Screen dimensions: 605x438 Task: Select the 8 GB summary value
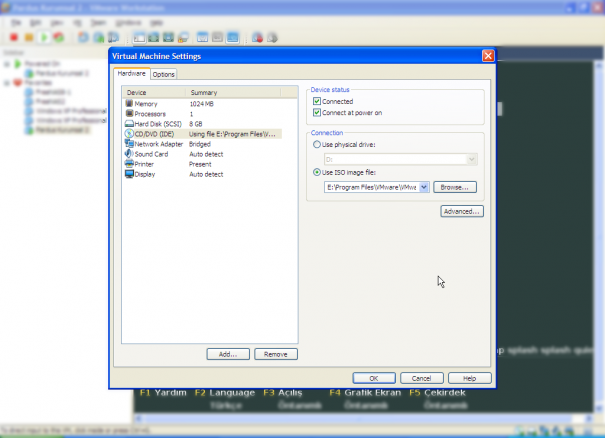tap(196, 124)
